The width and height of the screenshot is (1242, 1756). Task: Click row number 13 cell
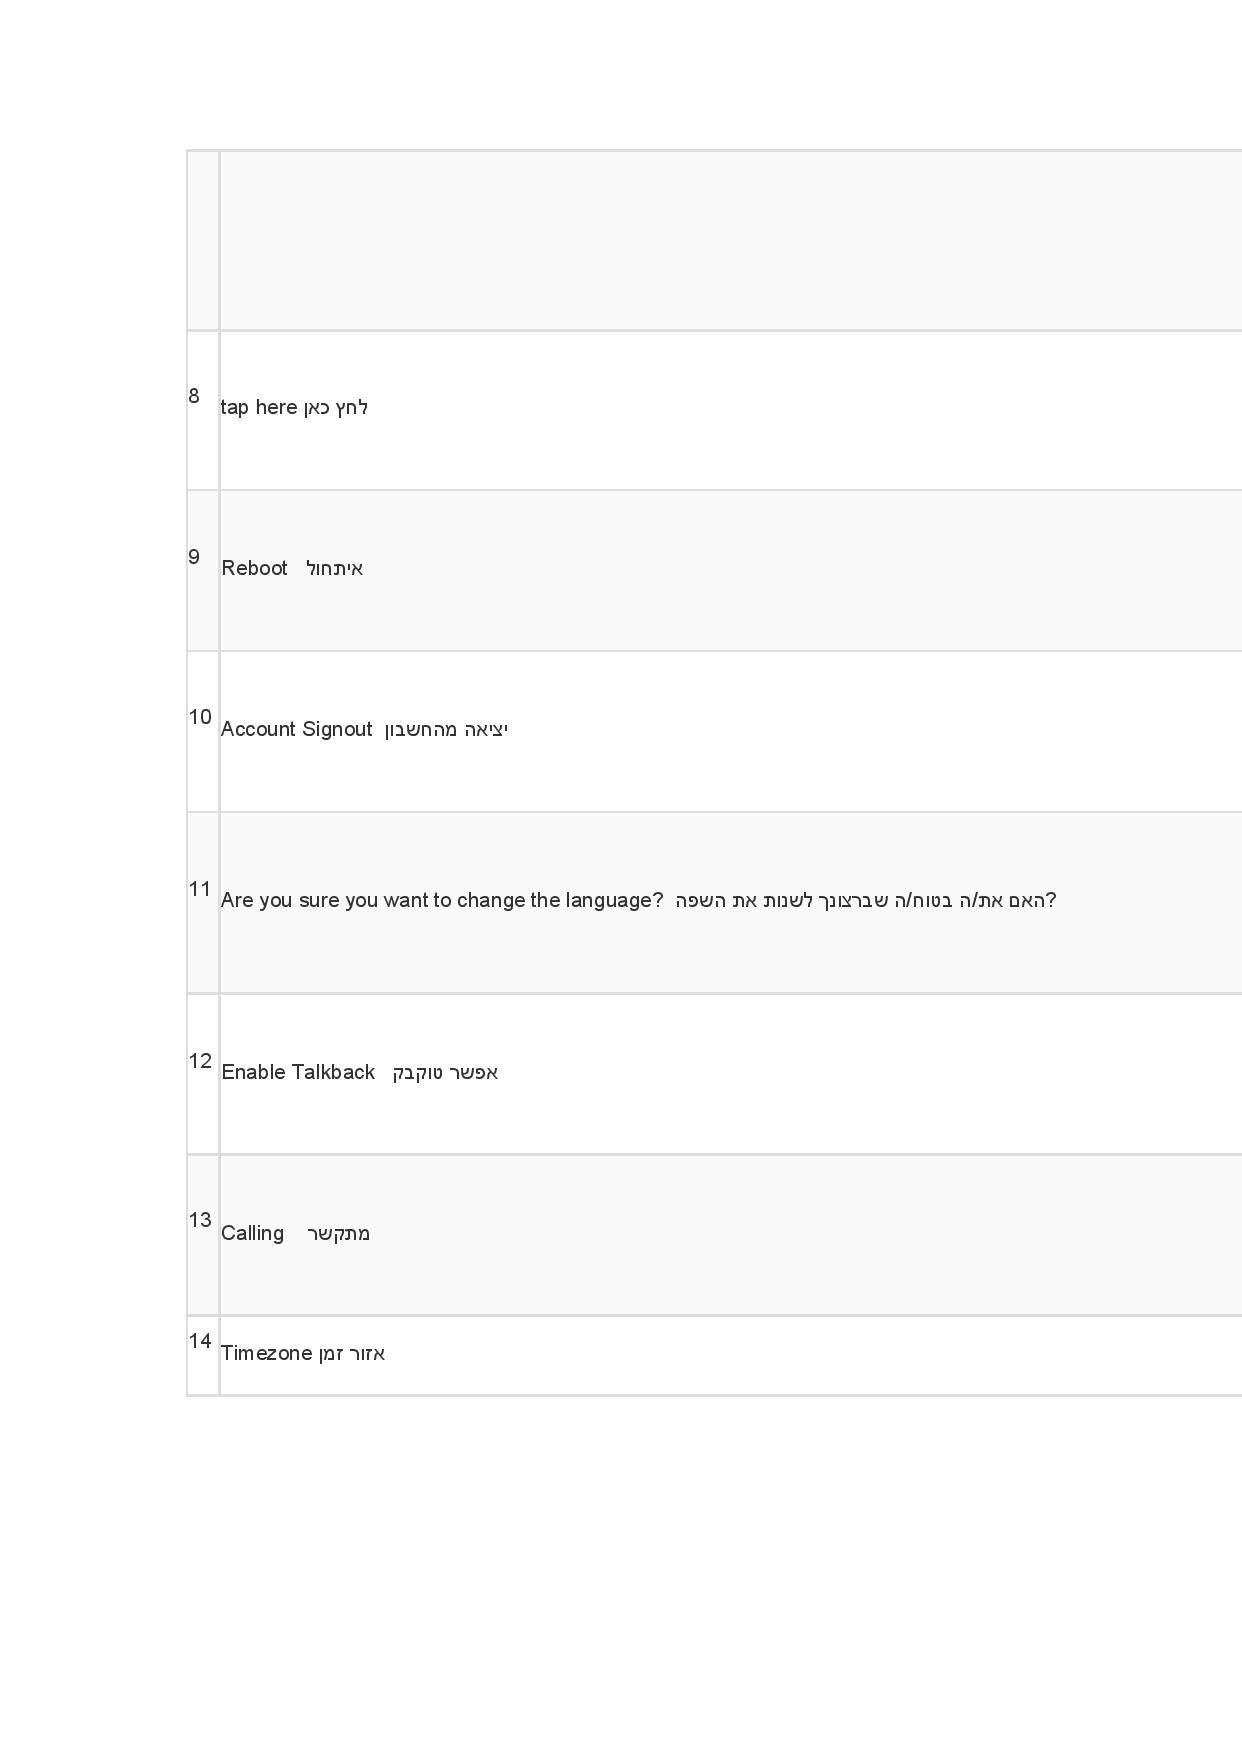pos(203,1235)
